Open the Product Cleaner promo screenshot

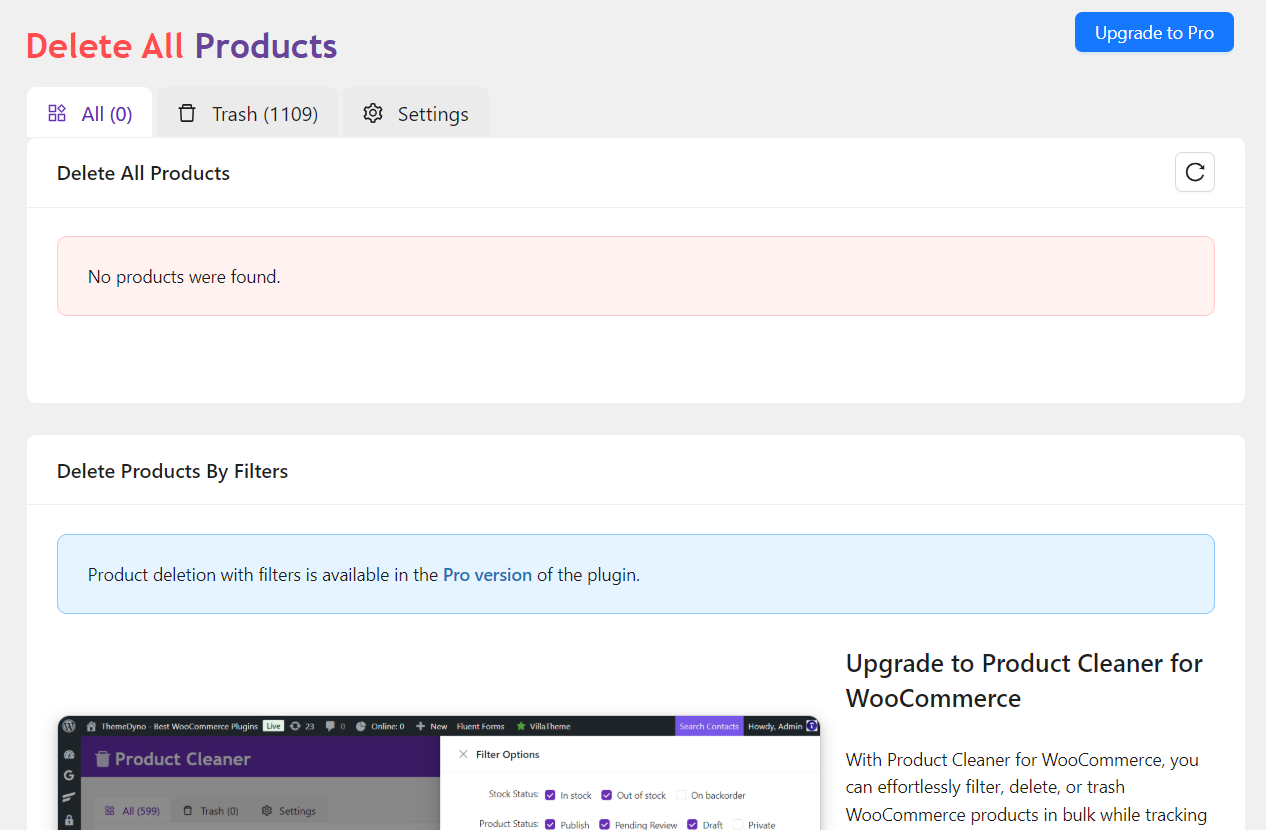click(x=438, y=772)
